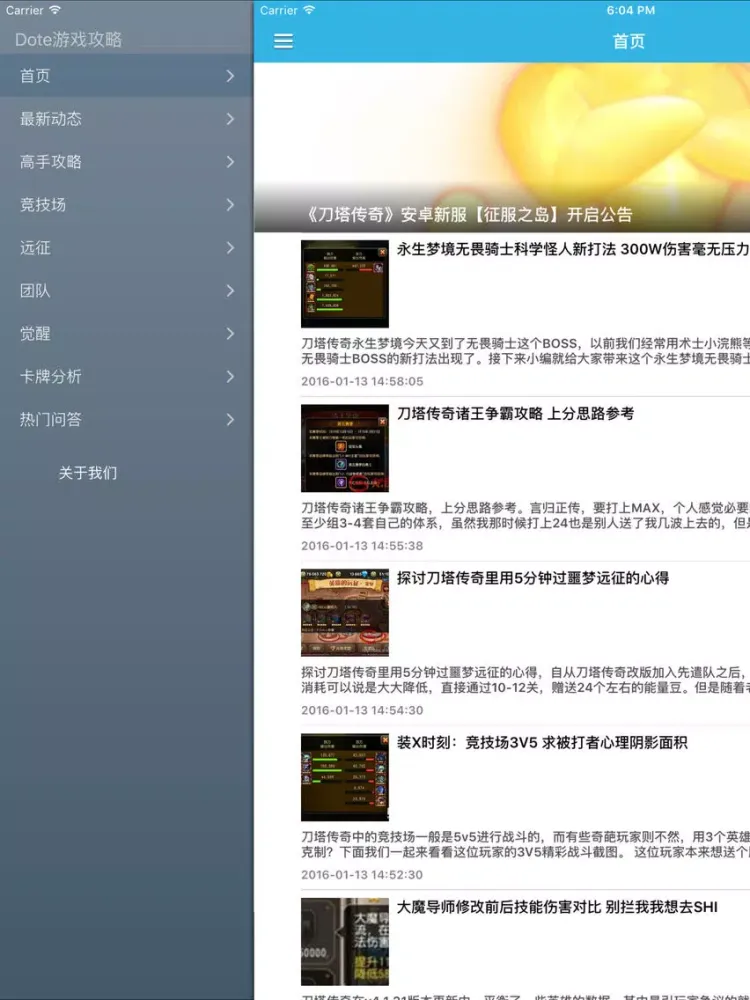Tap the 竞技场3V5 article thumbnail

coord(345,777)
